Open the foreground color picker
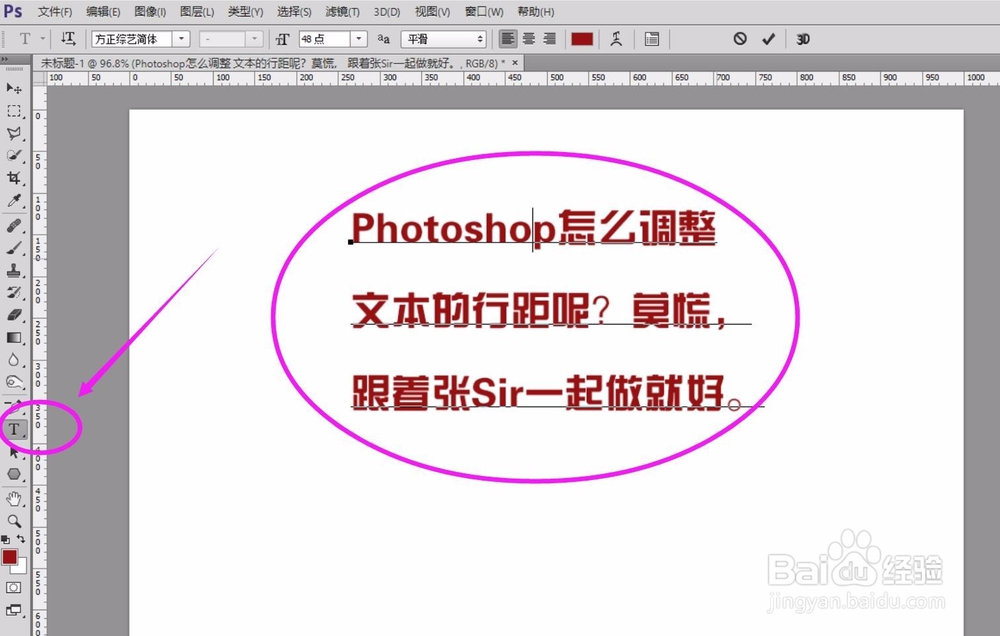The image size is (1000, 636). pos(9,557)
